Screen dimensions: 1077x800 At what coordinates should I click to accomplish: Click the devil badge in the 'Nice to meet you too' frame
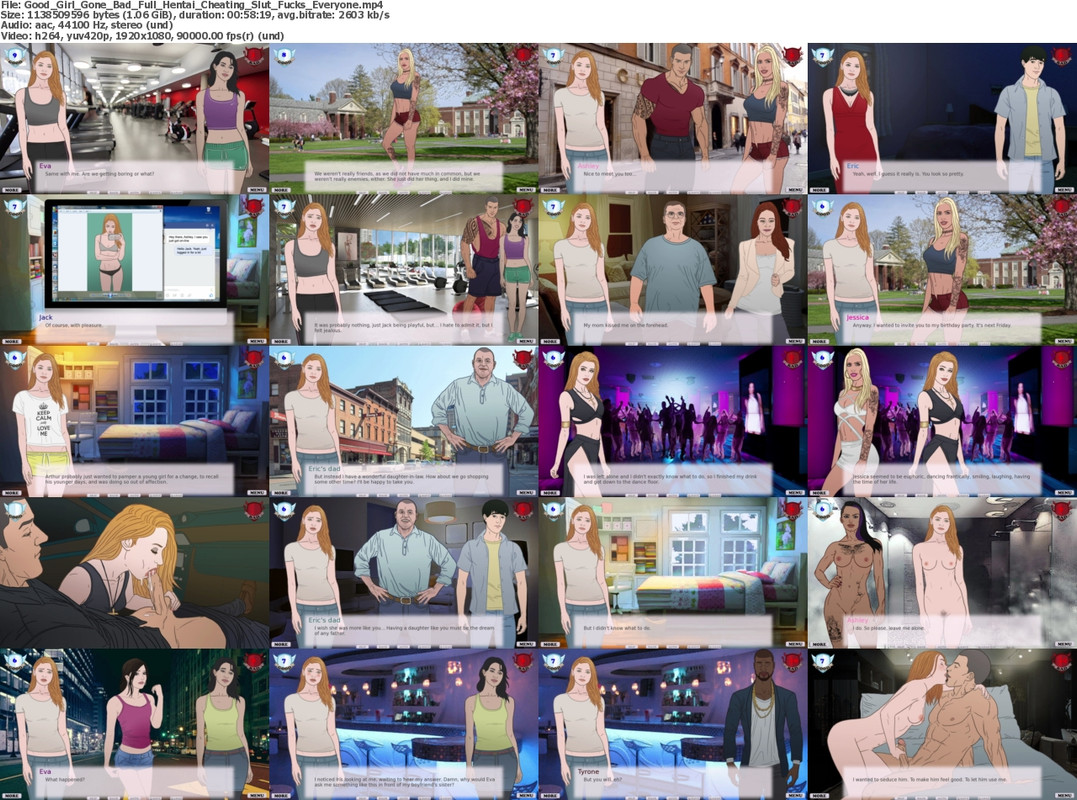[x=793, y=56]
